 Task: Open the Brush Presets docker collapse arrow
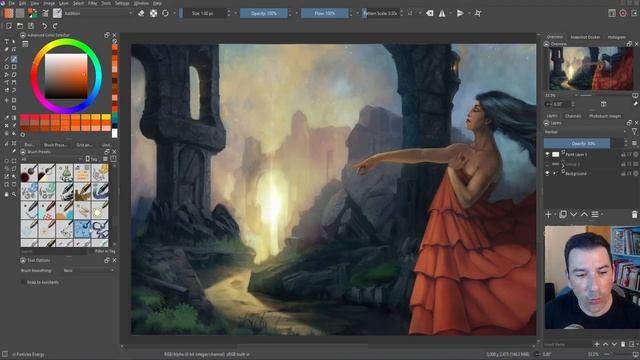click(23, 152)
